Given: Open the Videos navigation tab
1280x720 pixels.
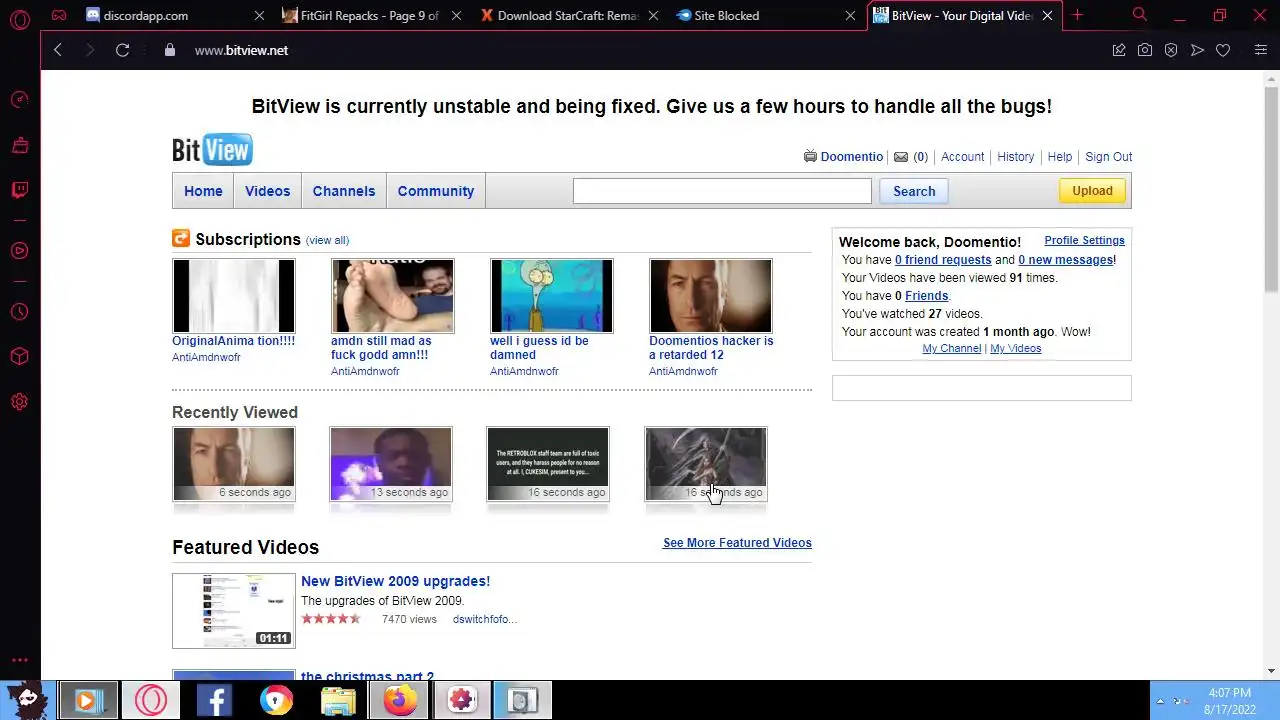Looking at the screenshot, I should click(267, 191).
